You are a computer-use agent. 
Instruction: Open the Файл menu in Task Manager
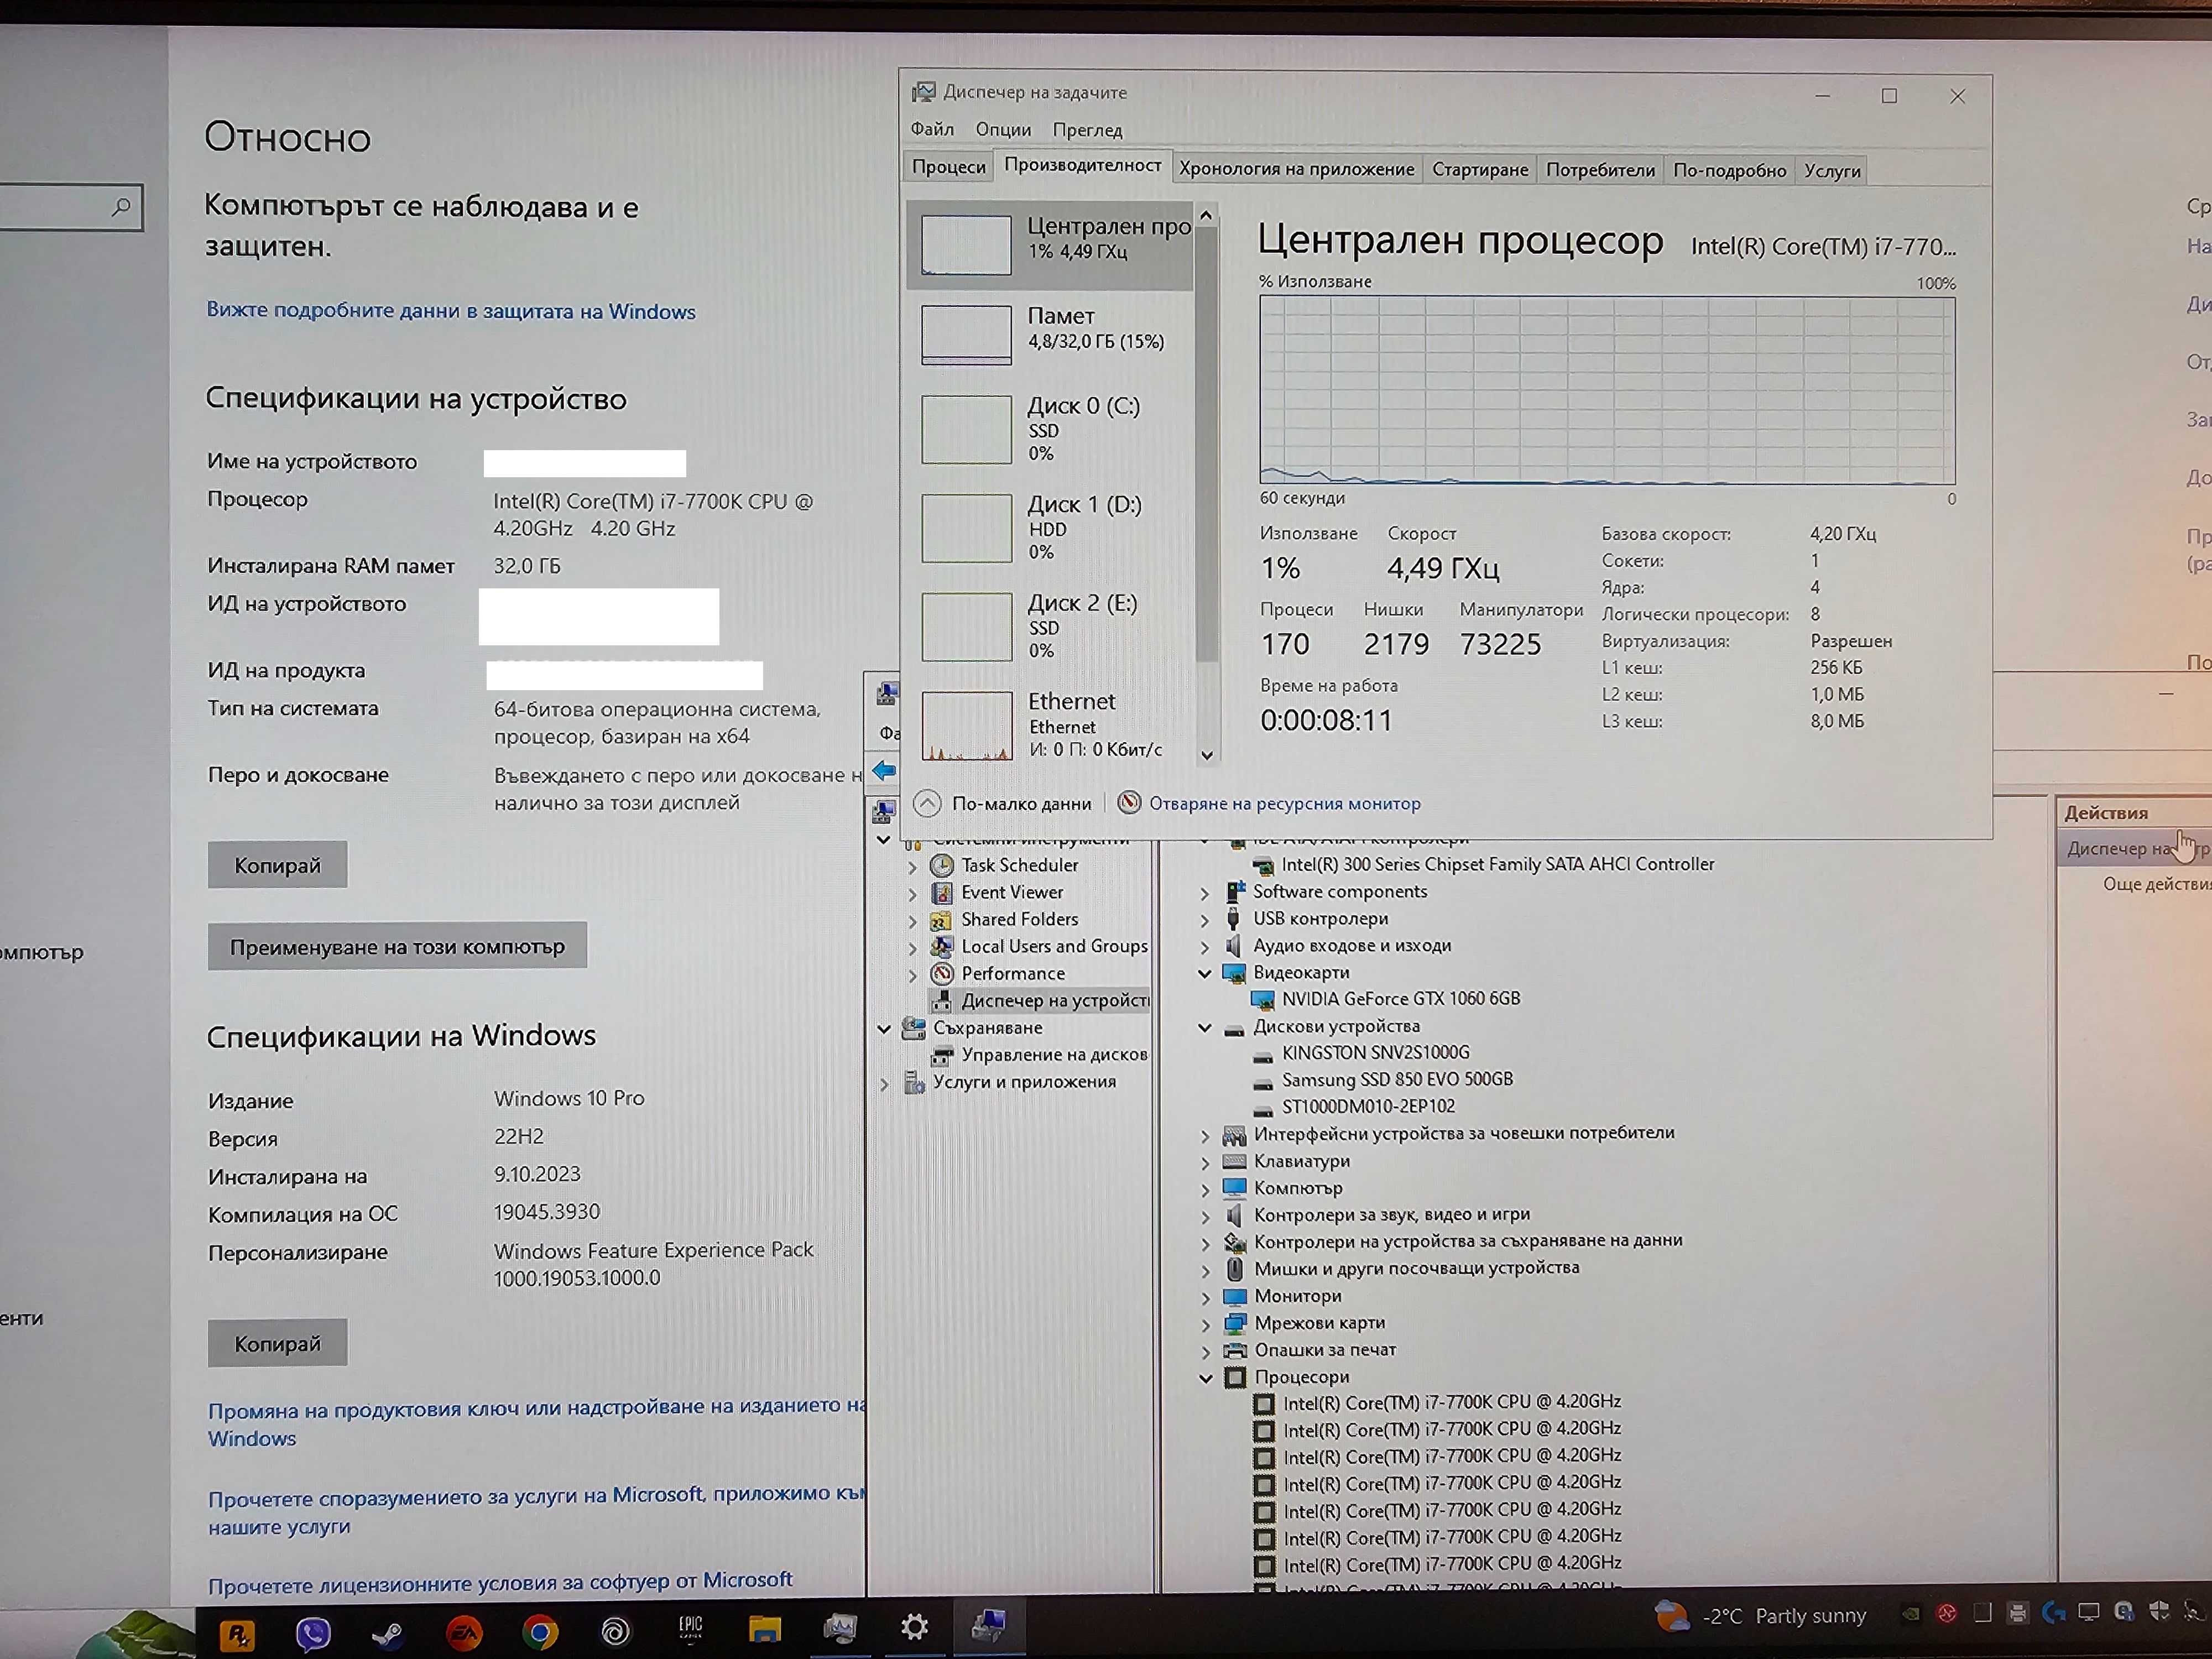point(932,129)
